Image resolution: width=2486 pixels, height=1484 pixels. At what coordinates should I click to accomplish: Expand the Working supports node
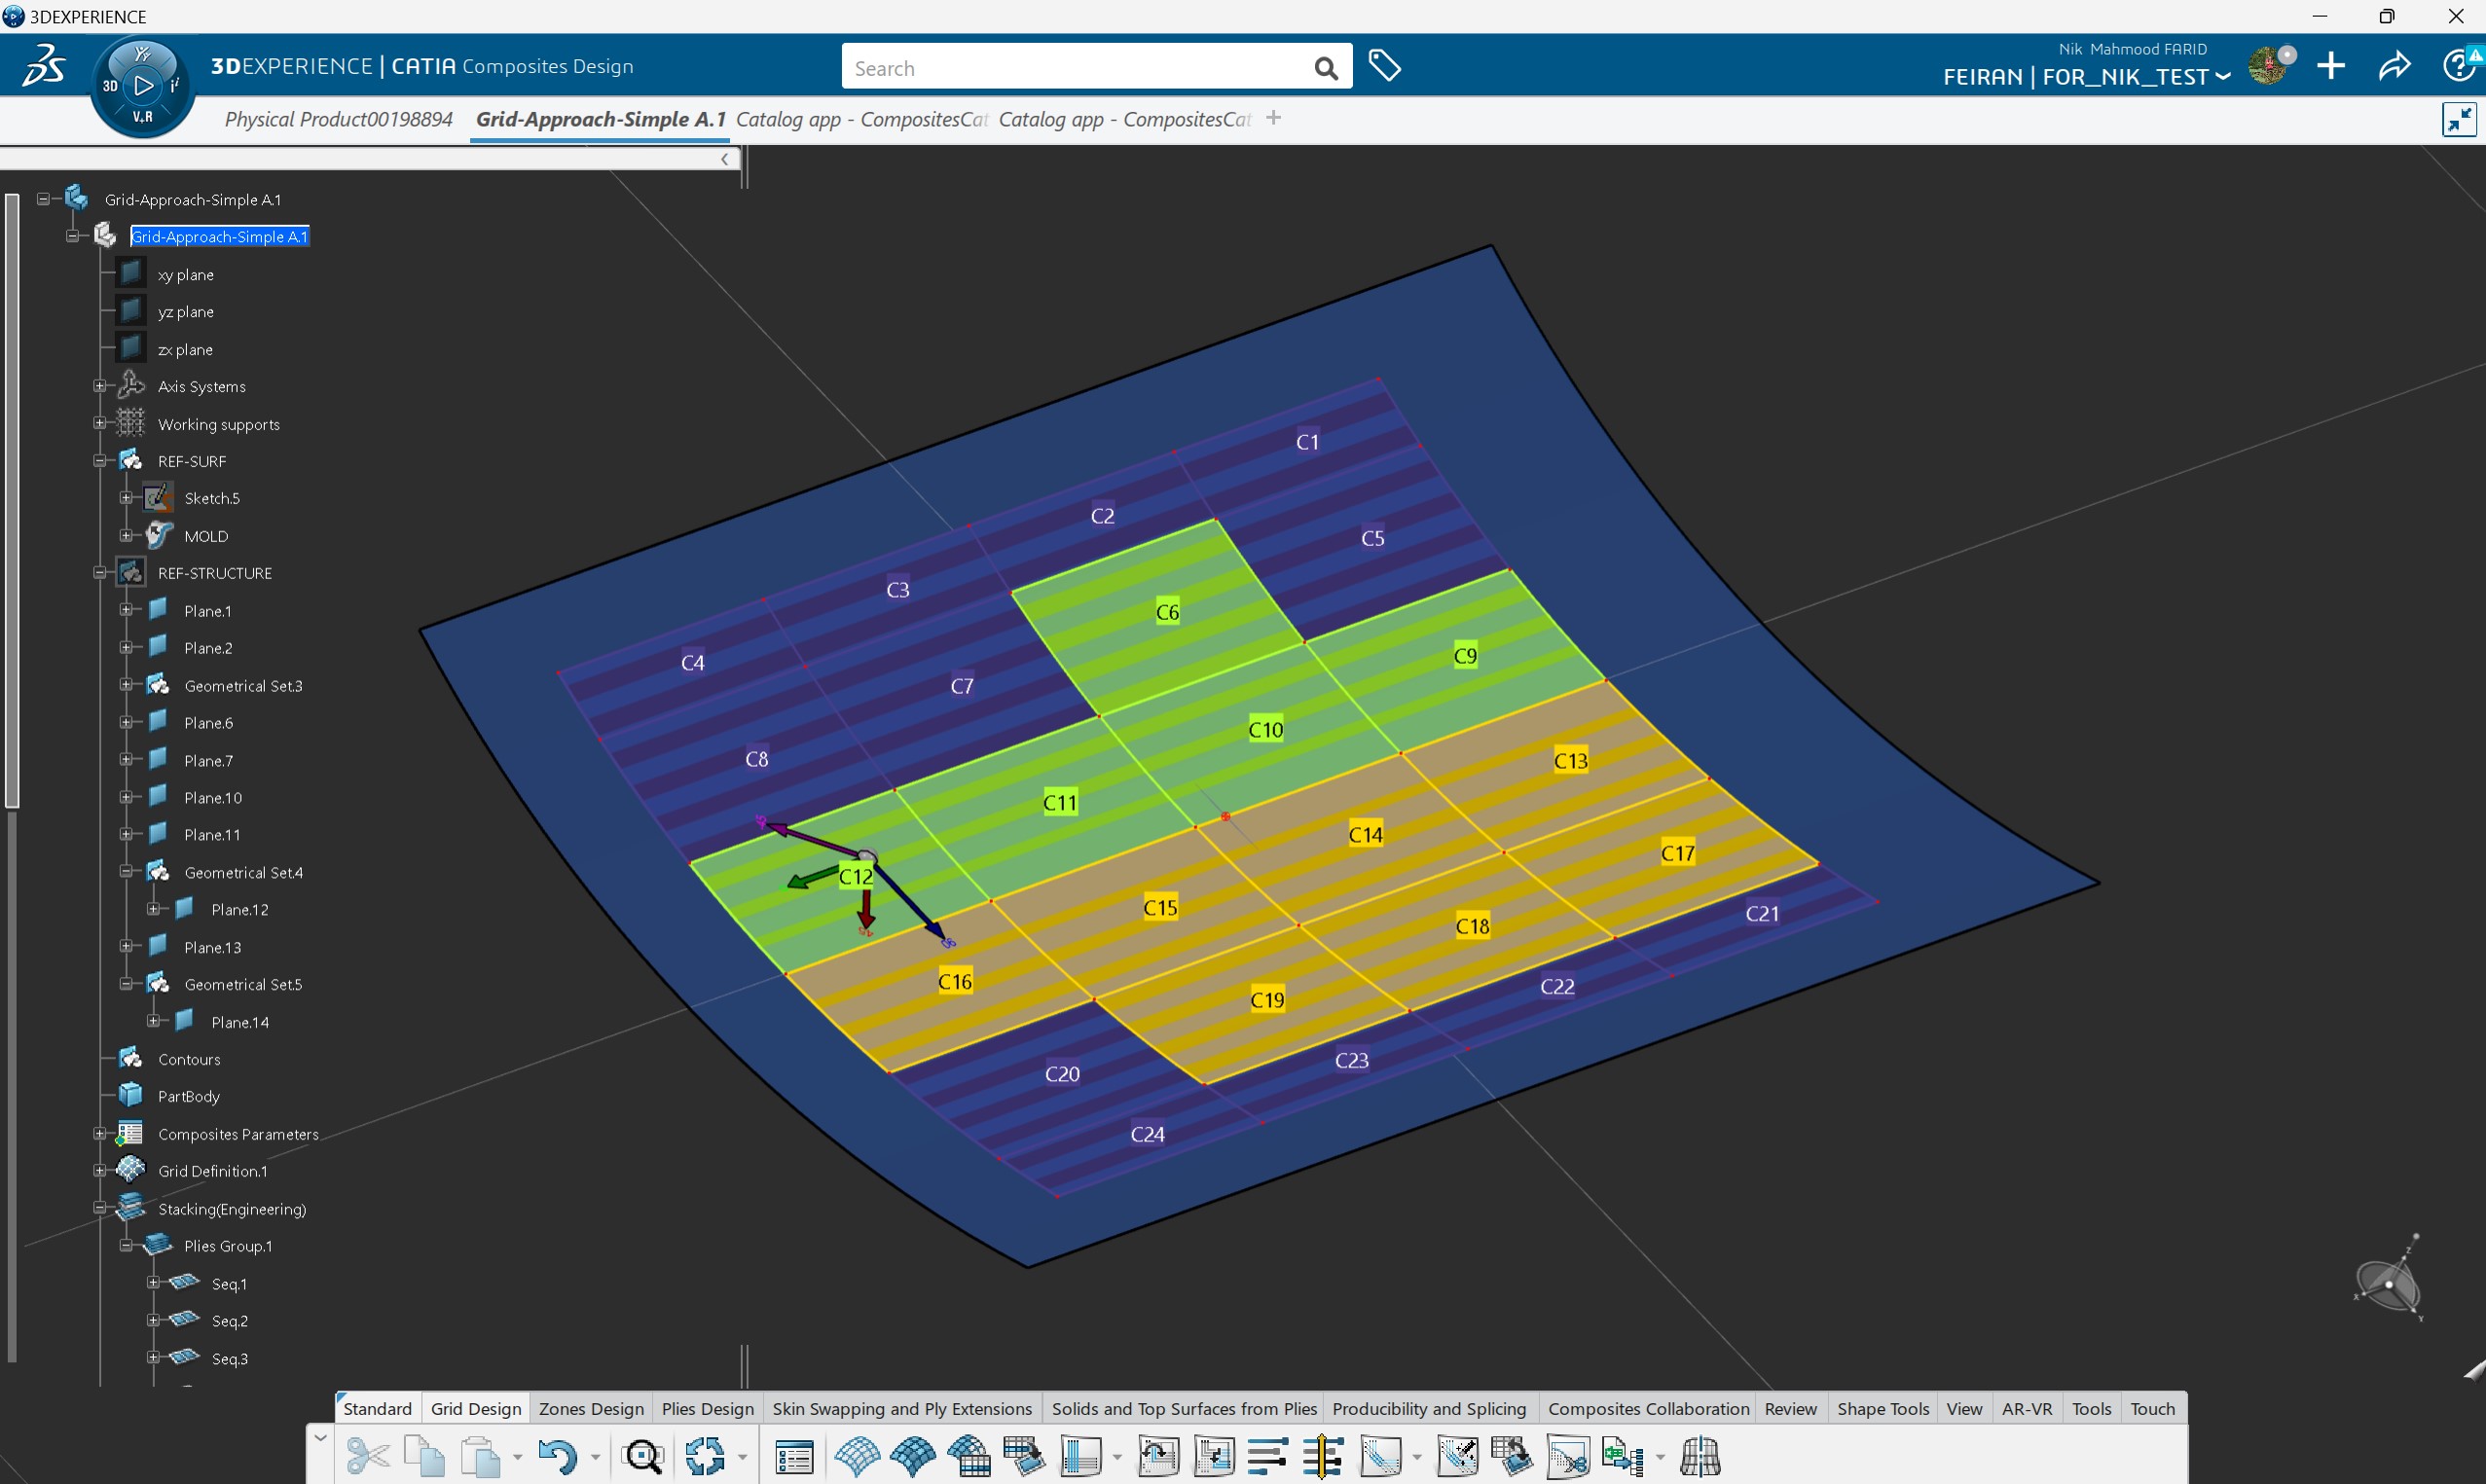click(100, 423)
